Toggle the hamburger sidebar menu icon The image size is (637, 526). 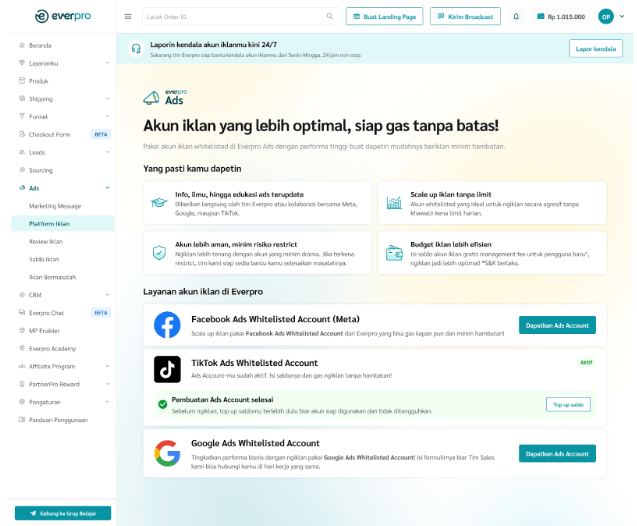(128, 17)
